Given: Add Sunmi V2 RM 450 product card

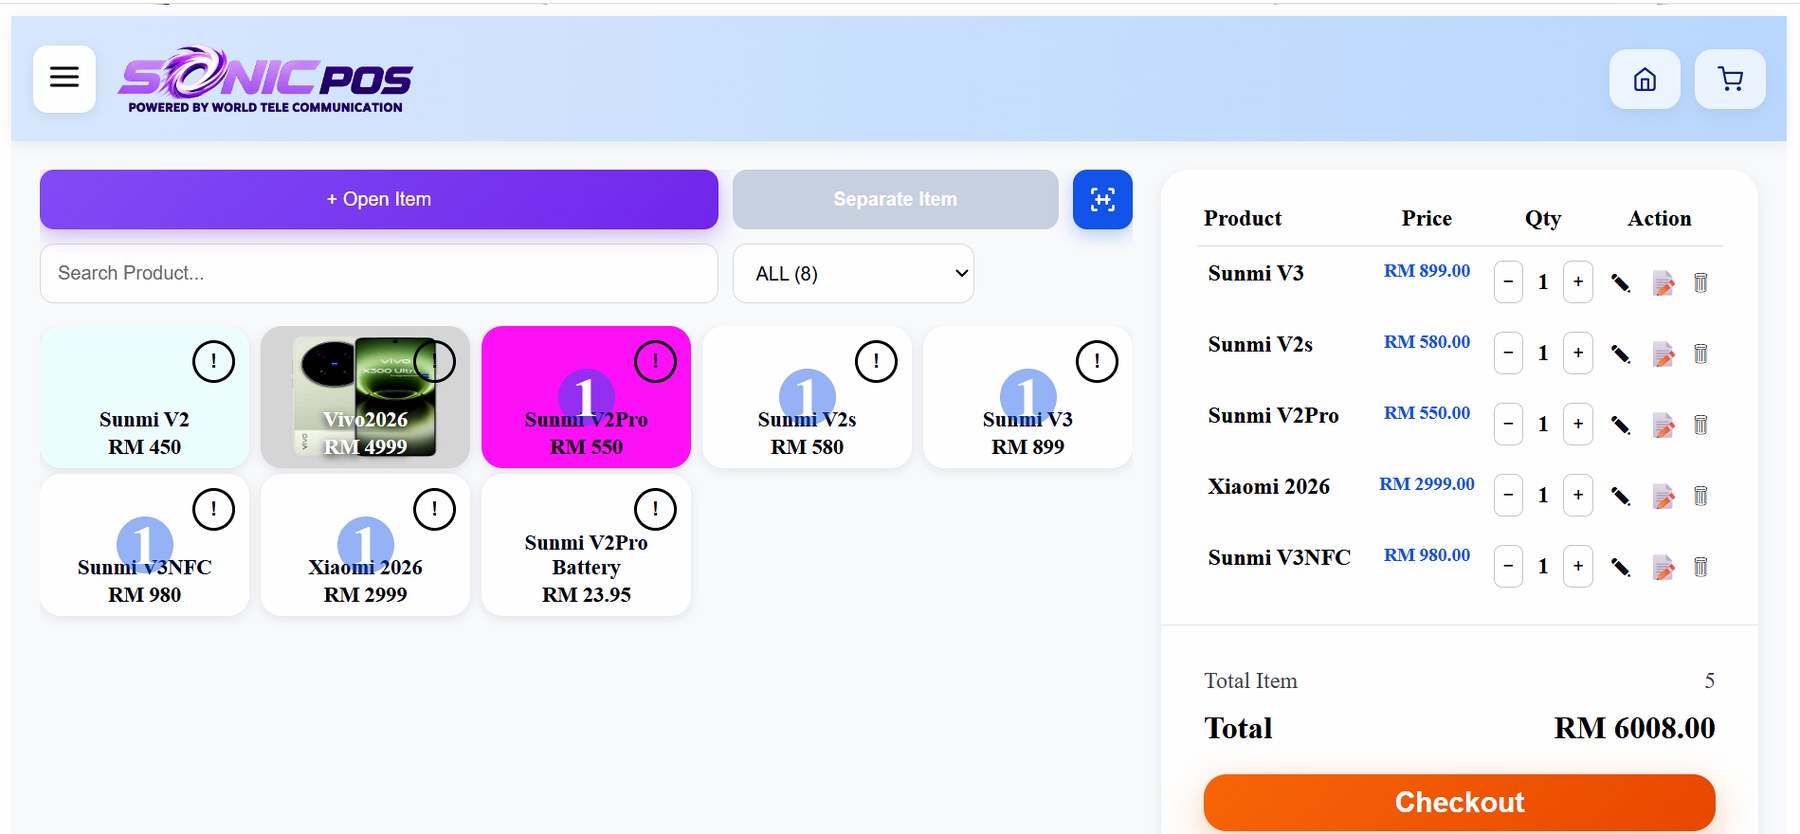Looking at the screenshot, I should coord(144,397).
